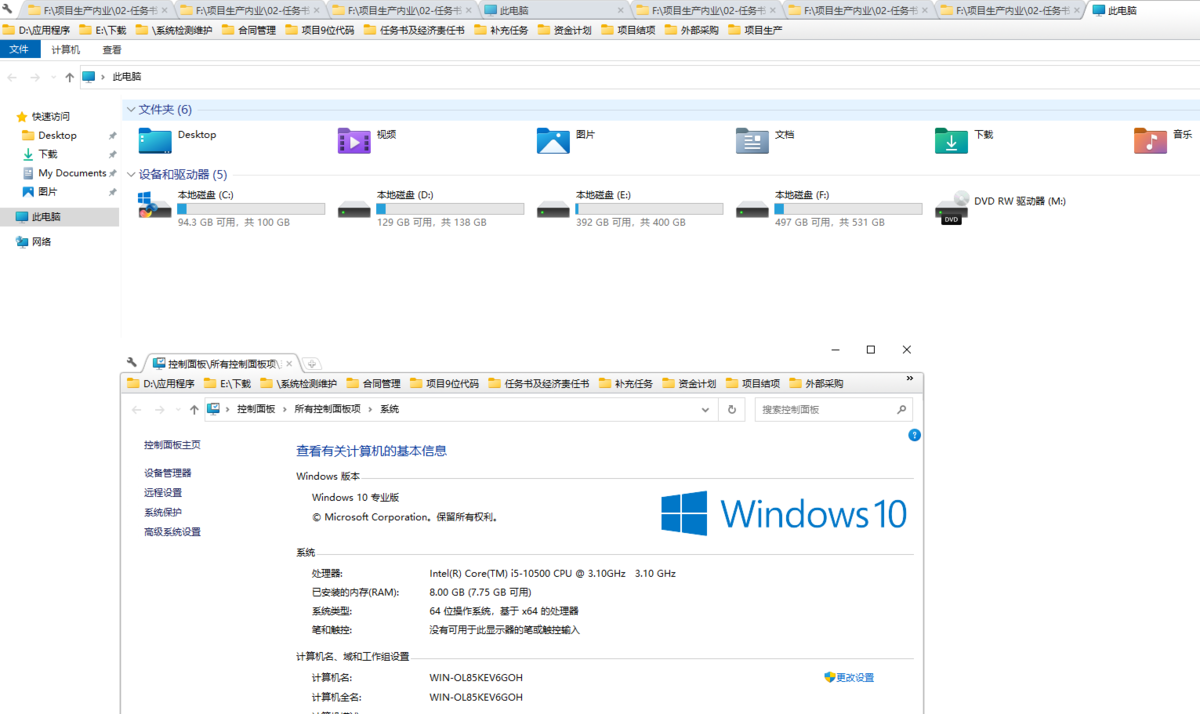Click the 计算机全名 value WIN-OL85KEV6GOH
1200x714 pixels.
coord(476,698)
